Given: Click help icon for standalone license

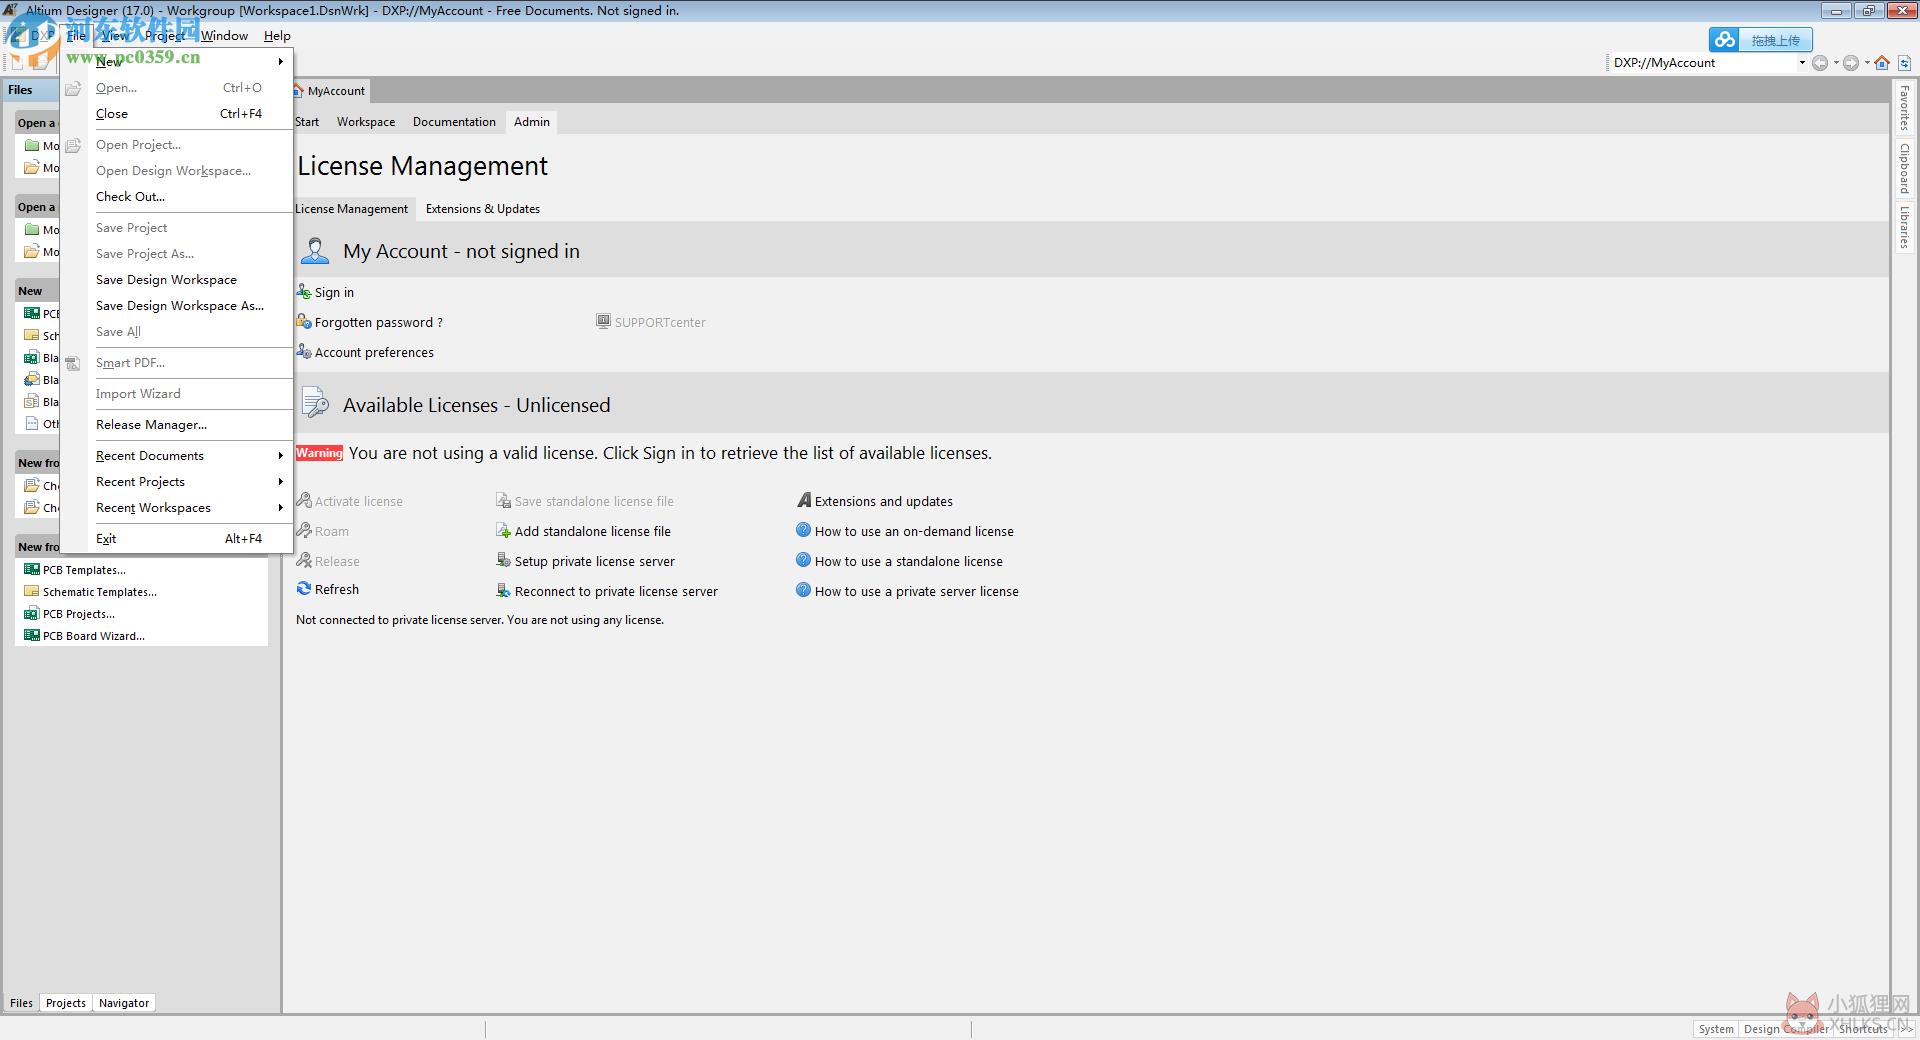Looking at the screenshot, I should click(x=803, y=560).
